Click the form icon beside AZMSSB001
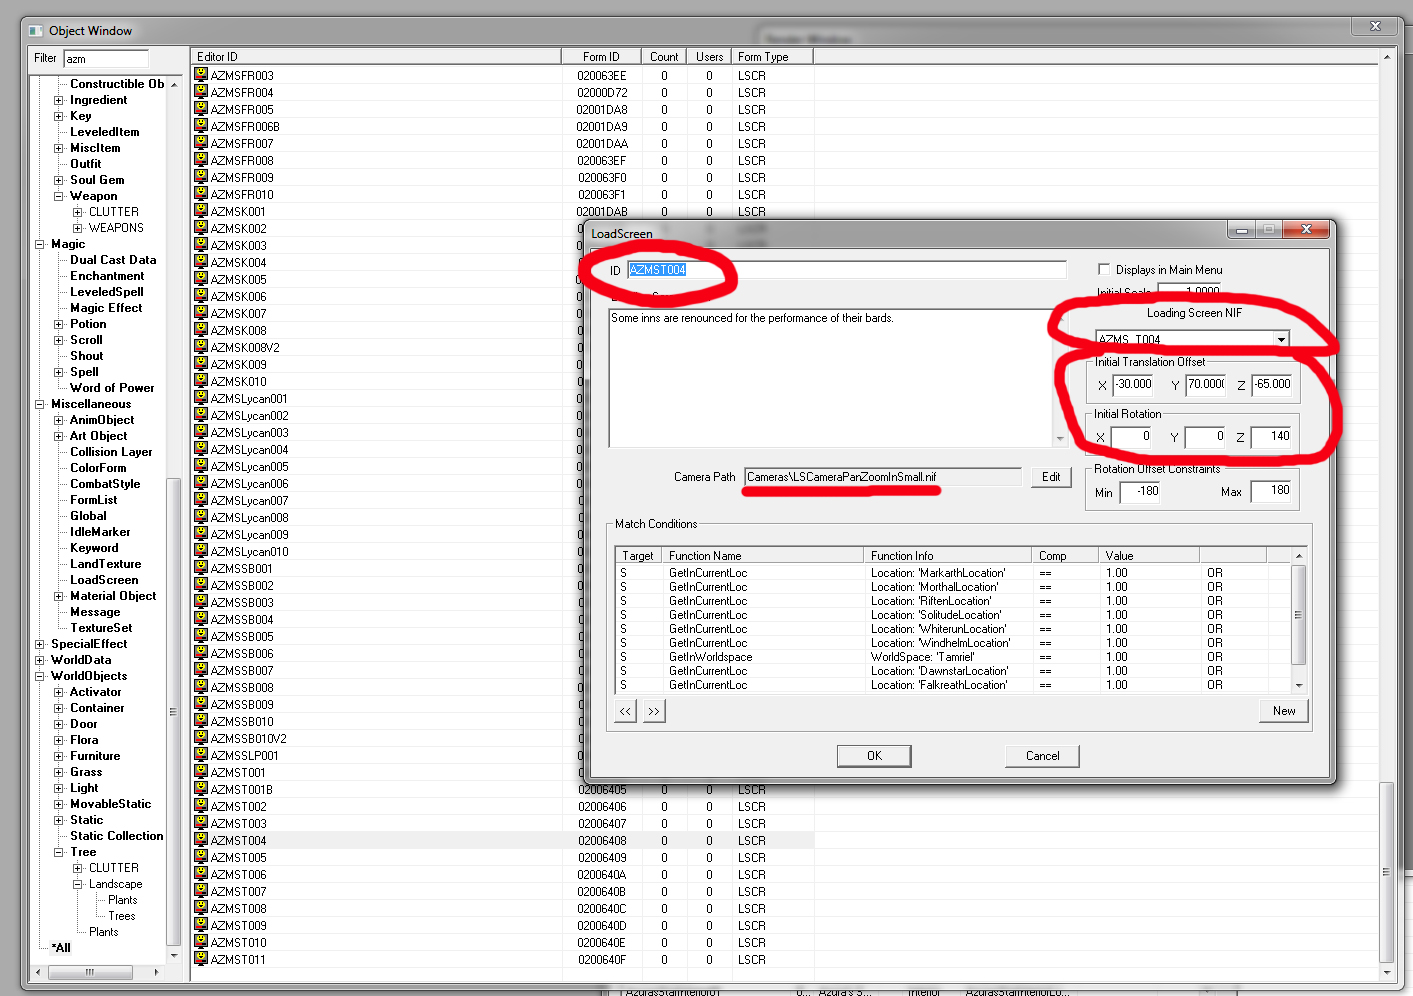1413x996 pixels. tap(201, 568)
